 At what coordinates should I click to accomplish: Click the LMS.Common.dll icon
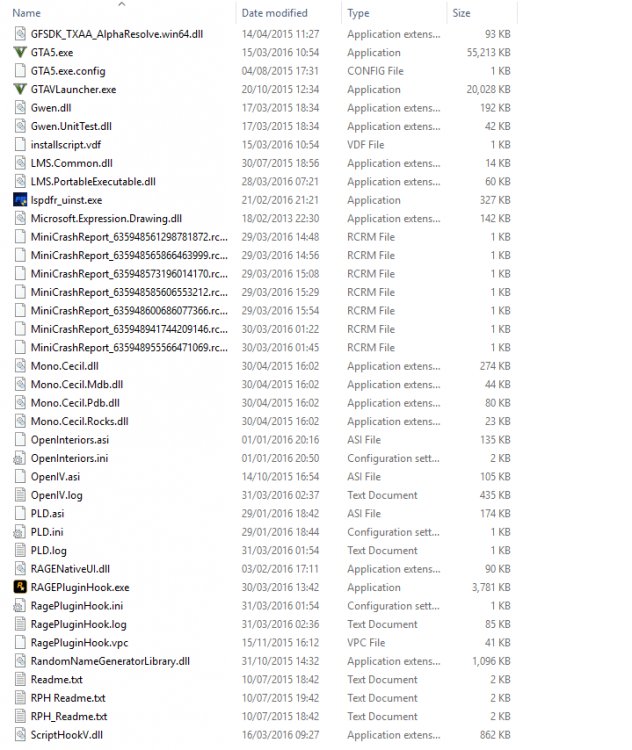[x=20, y=163]
